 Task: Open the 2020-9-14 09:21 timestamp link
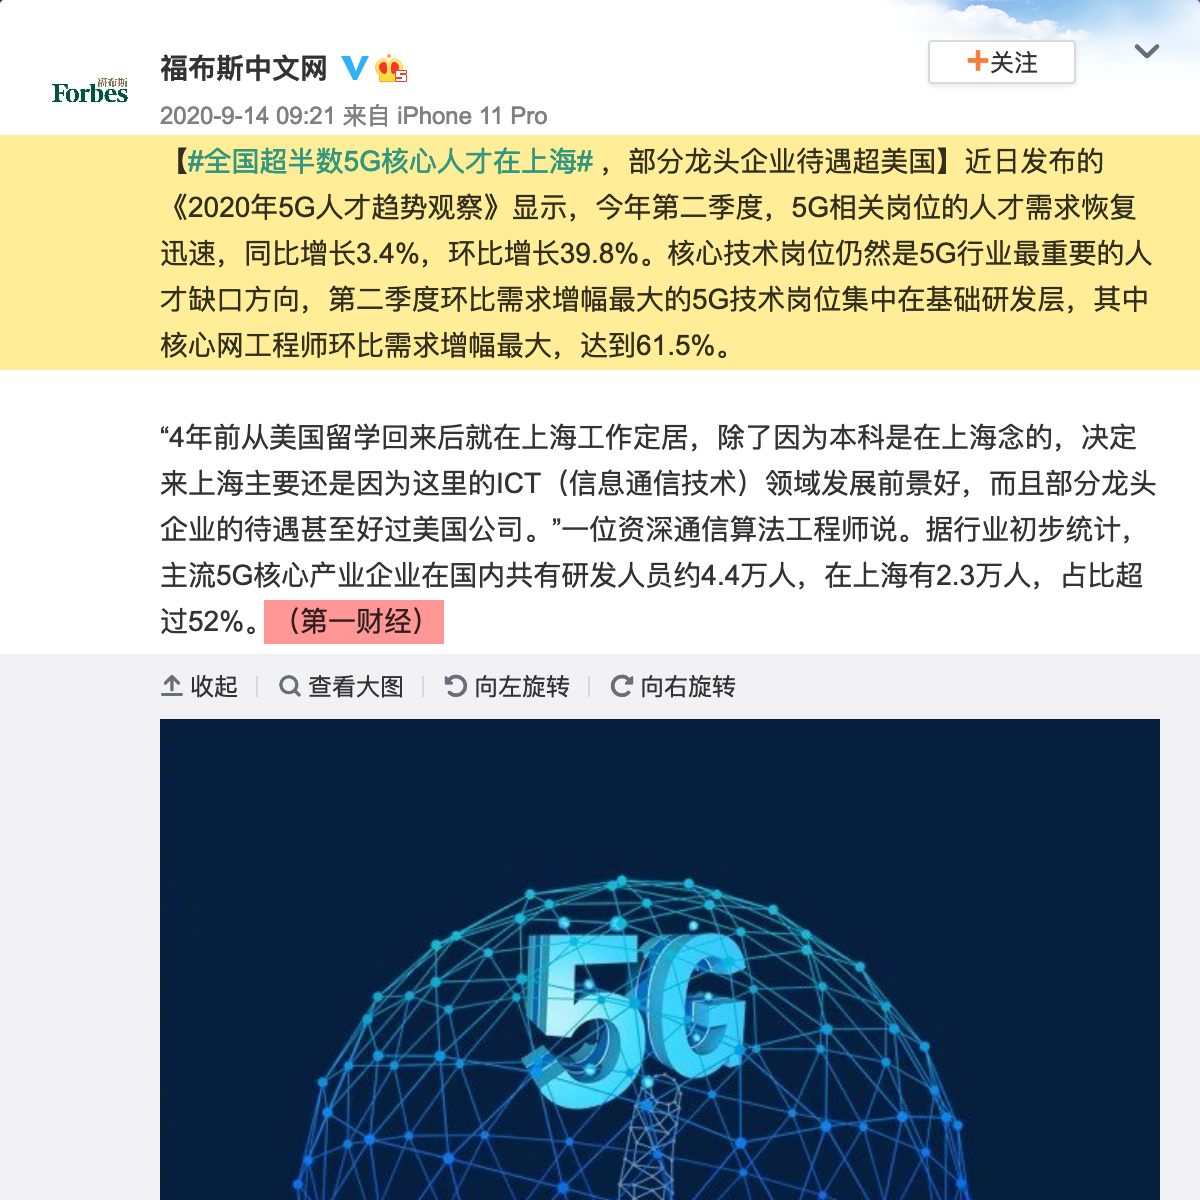pyautogui.click(x=247, y=116)
